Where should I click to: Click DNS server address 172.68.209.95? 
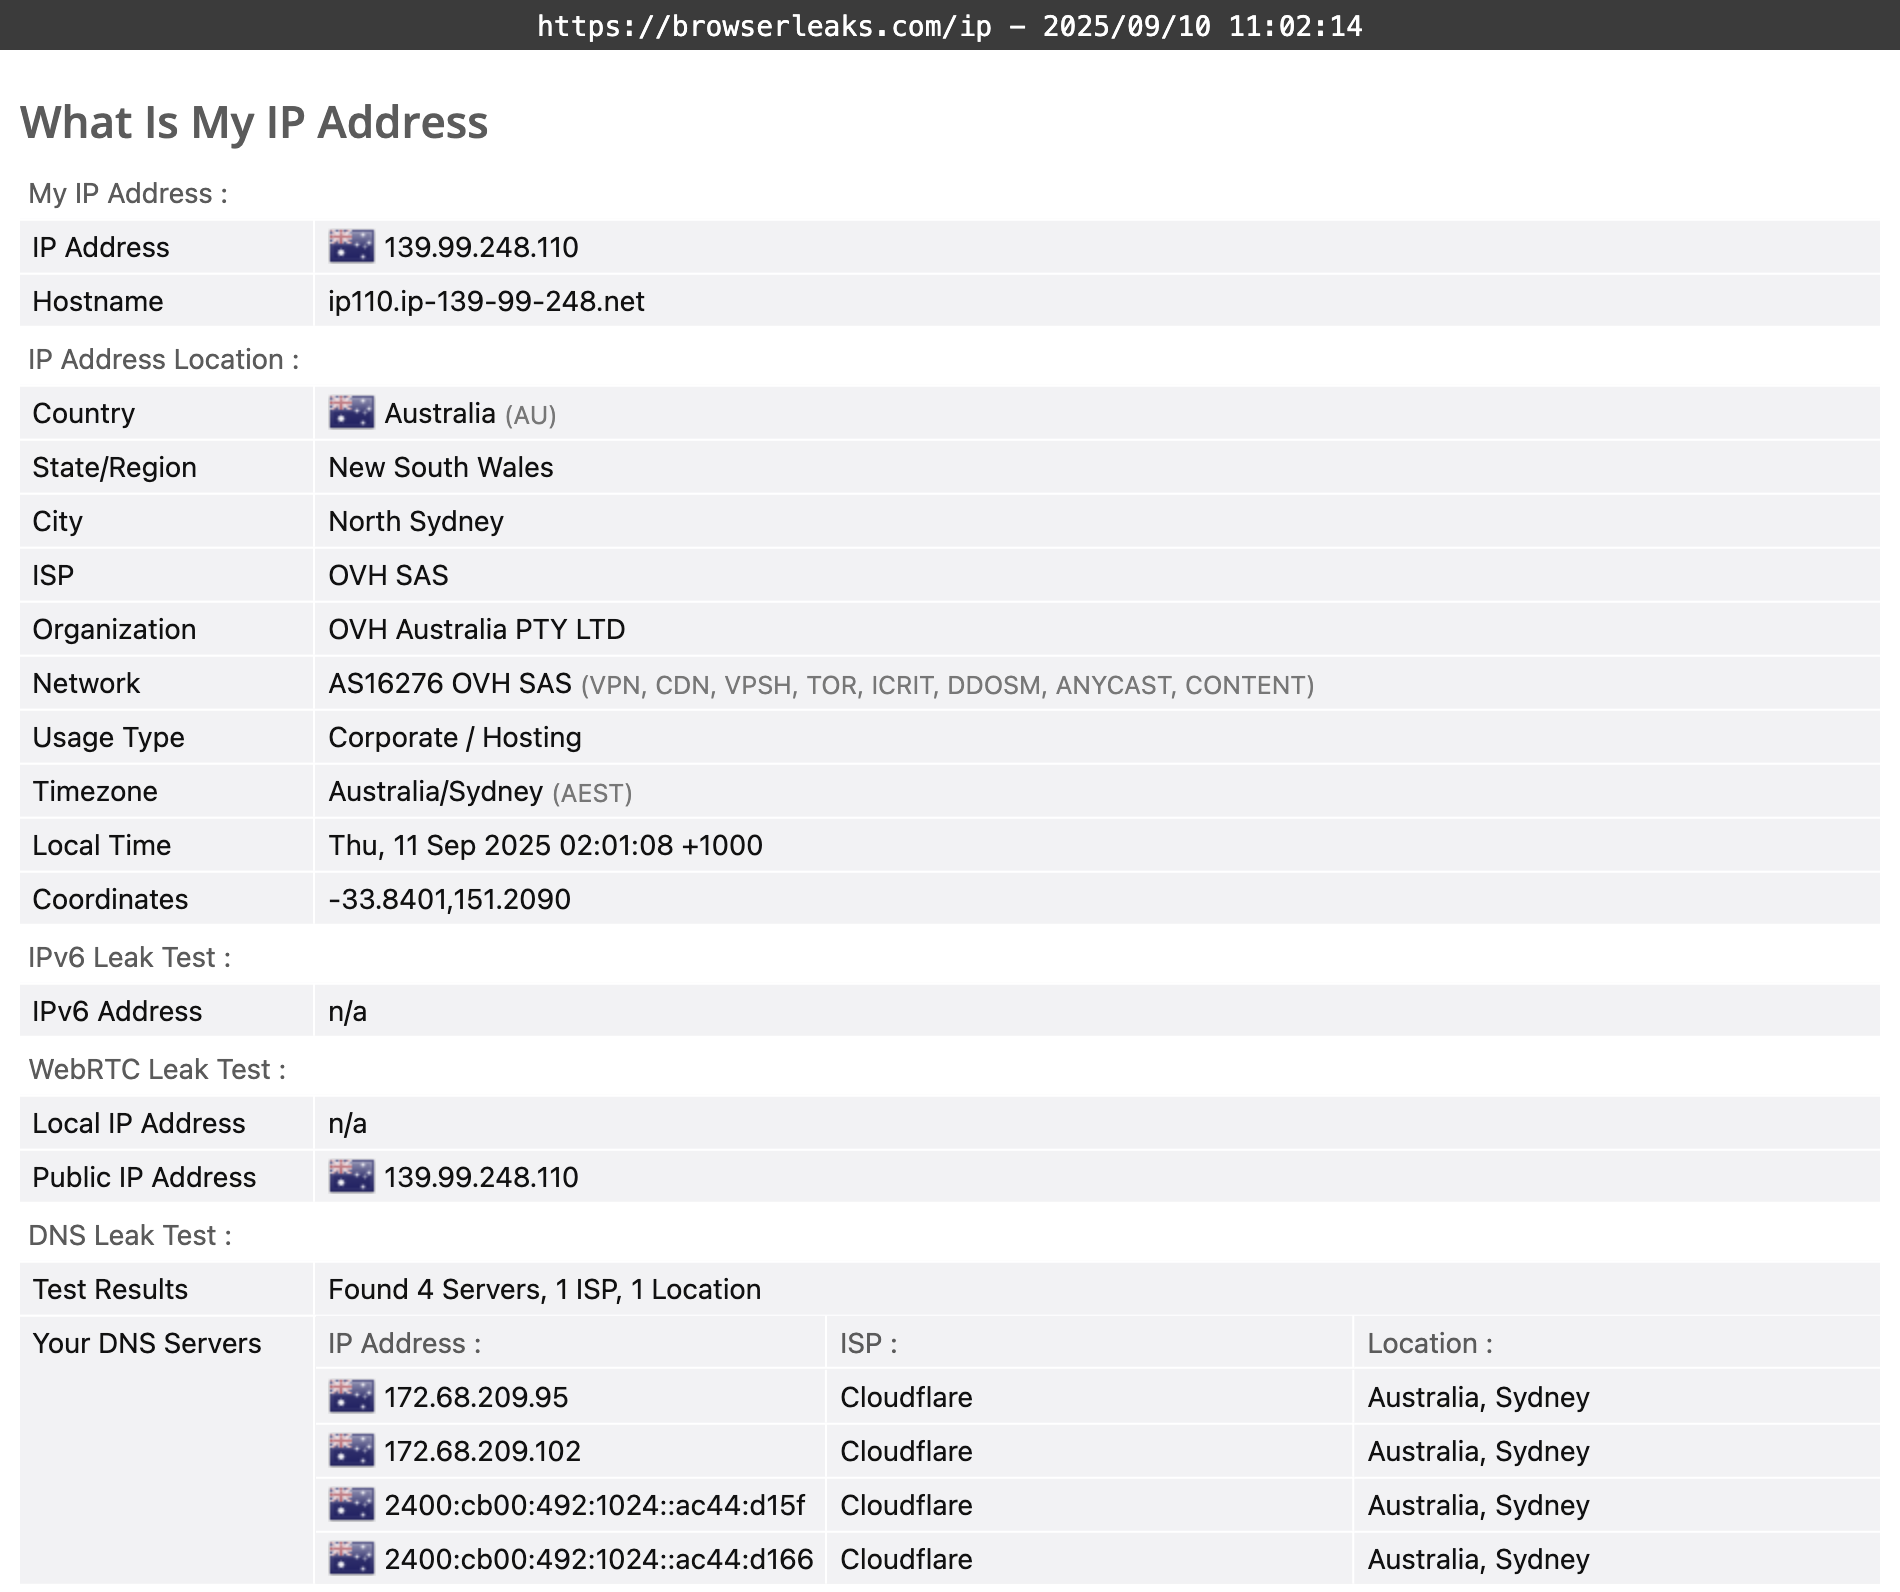[476, 1397]
